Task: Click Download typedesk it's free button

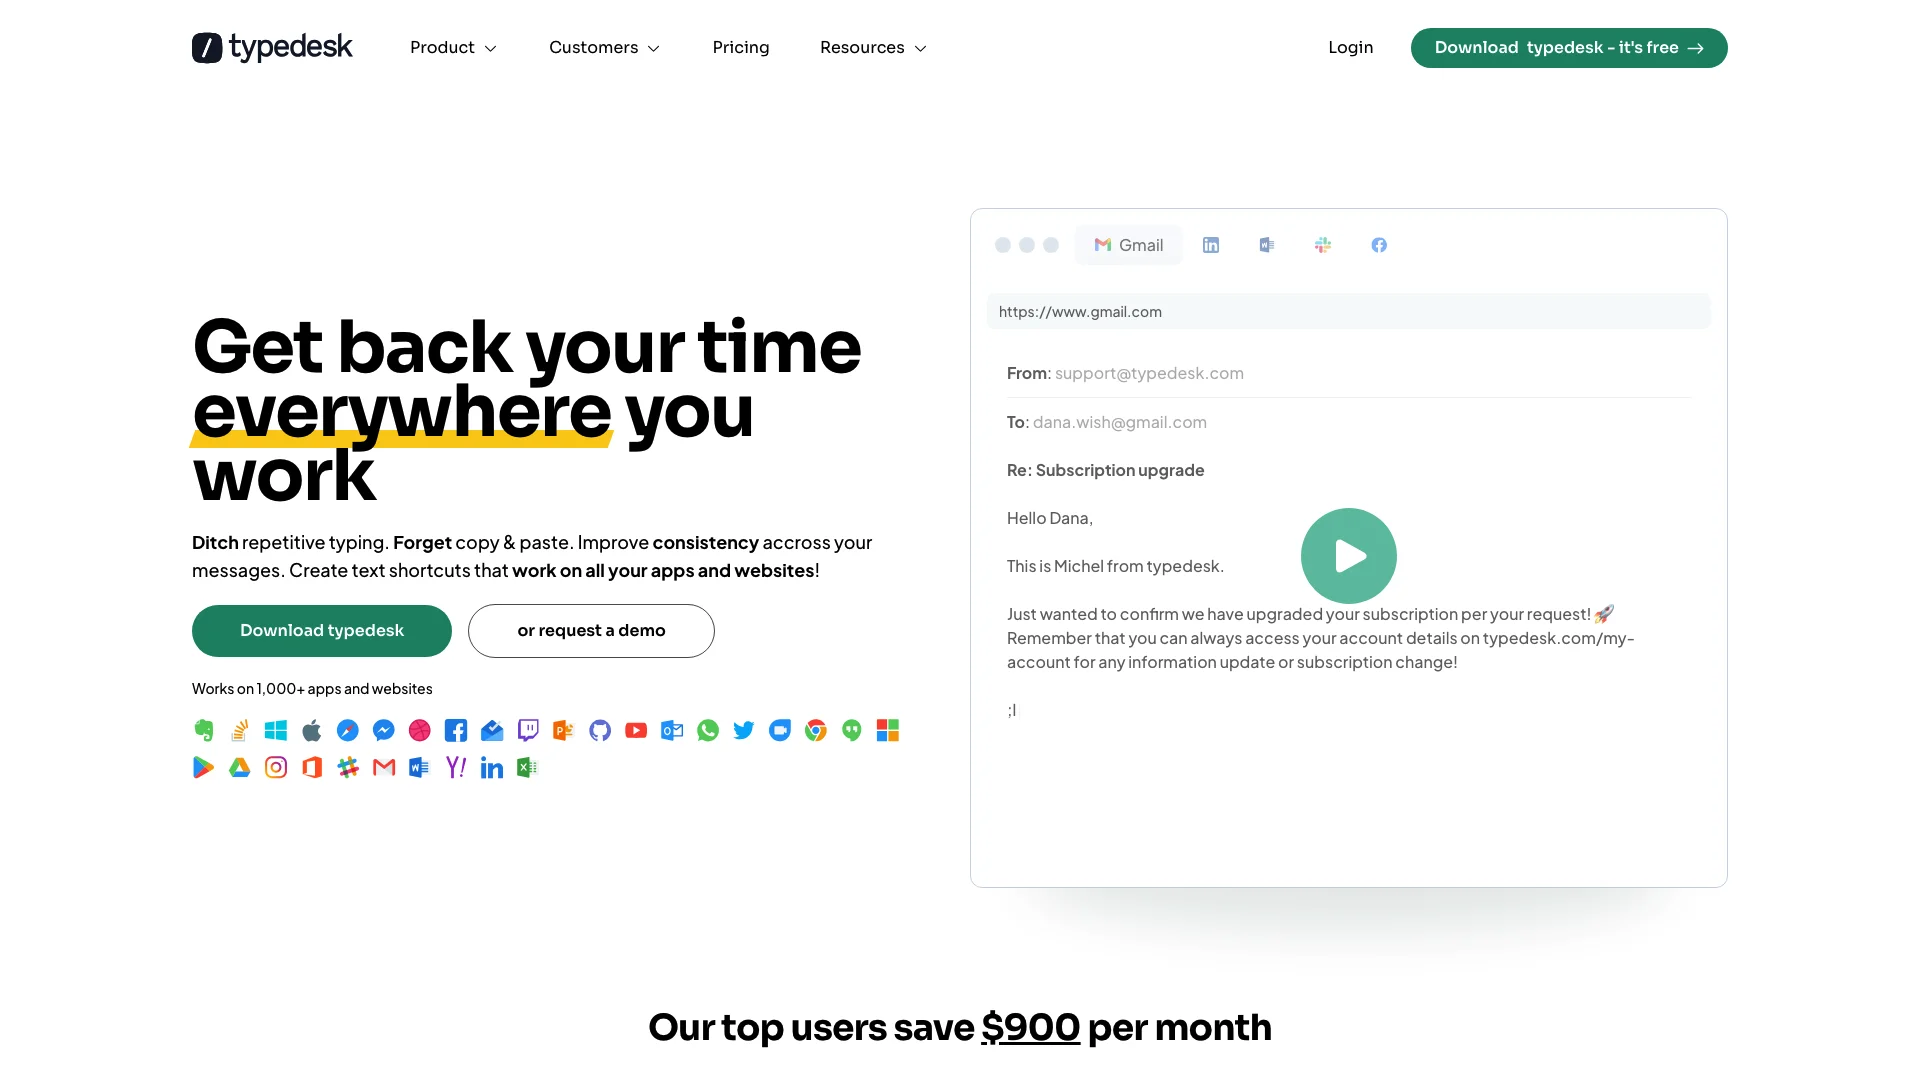Action: [x=1568, y=47]
